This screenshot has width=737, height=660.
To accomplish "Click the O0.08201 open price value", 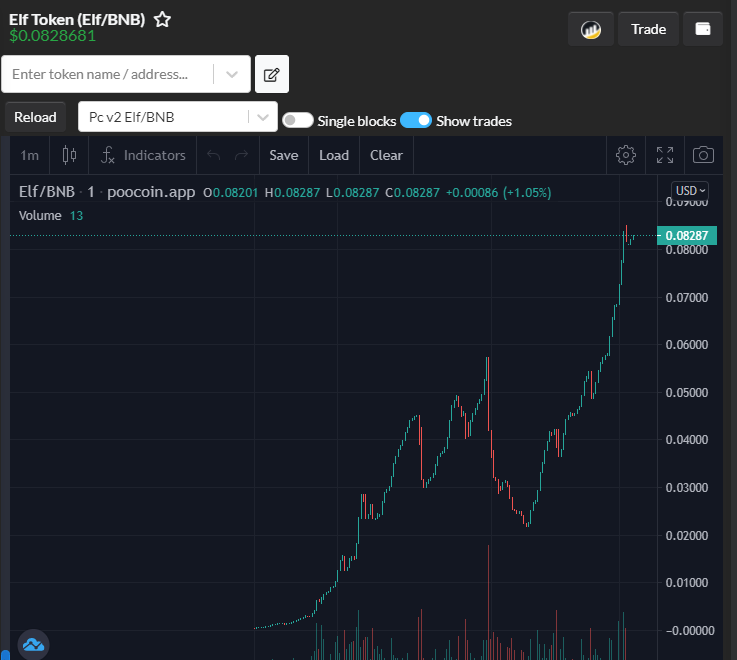I will 230,193.
